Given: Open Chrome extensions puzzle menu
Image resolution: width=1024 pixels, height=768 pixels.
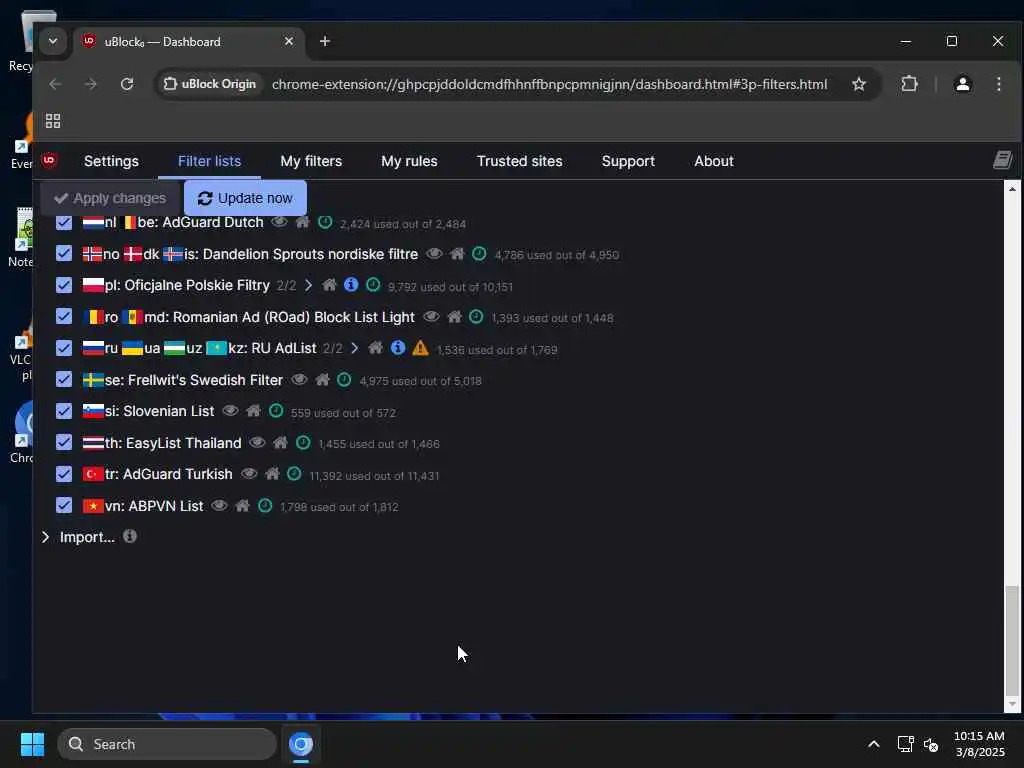Looking at the screenshot, I should [x=909, y=84].
